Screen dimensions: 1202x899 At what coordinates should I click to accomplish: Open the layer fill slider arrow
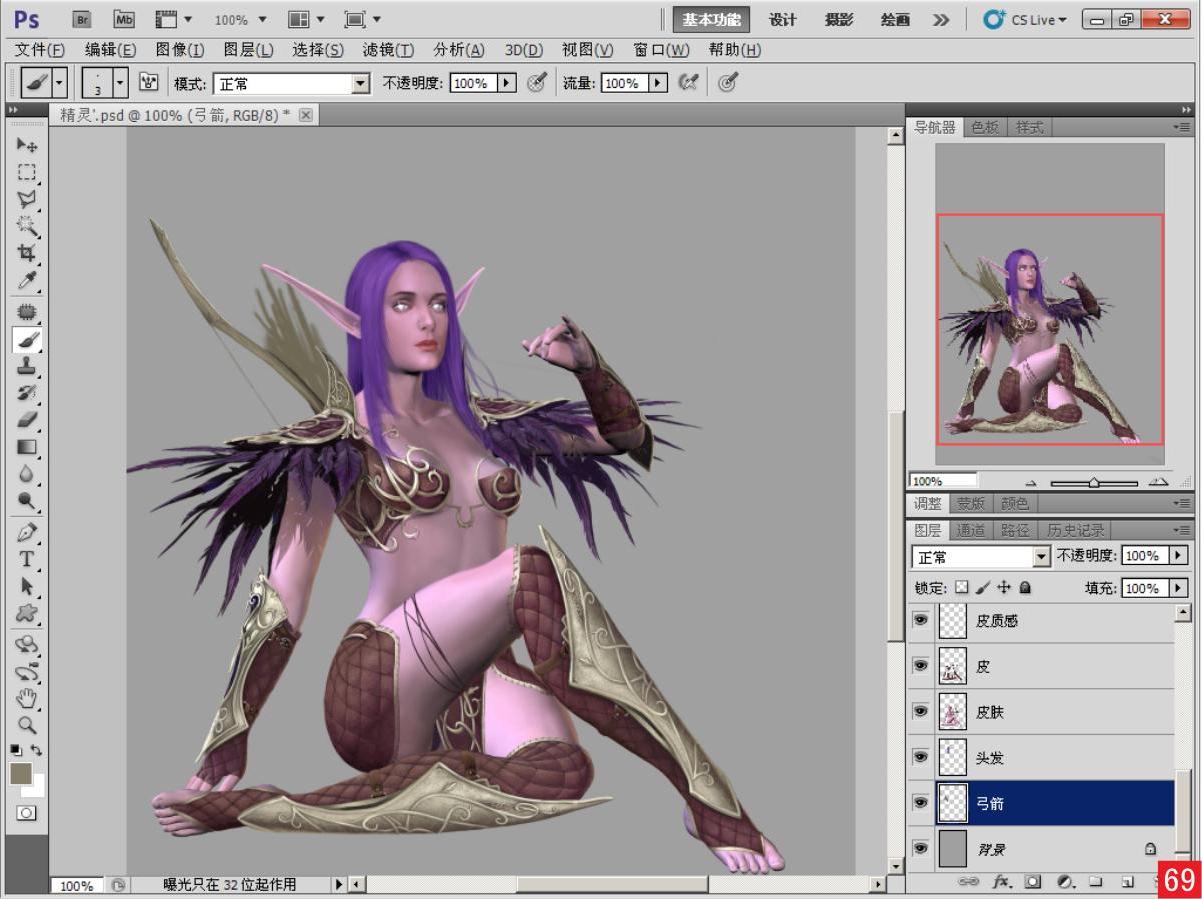coord(1178,588)
